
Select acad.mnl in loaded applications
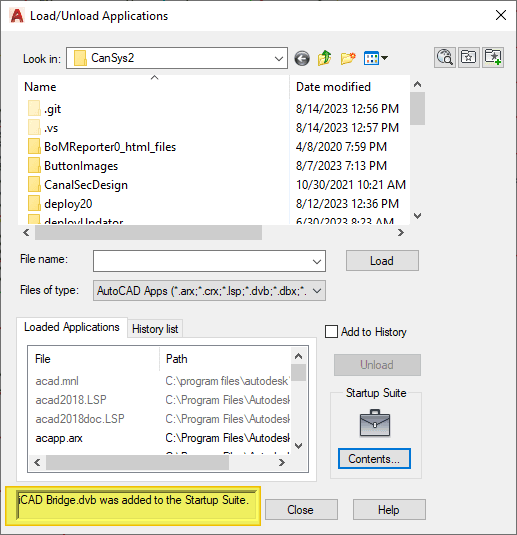(x=57, y=381)
